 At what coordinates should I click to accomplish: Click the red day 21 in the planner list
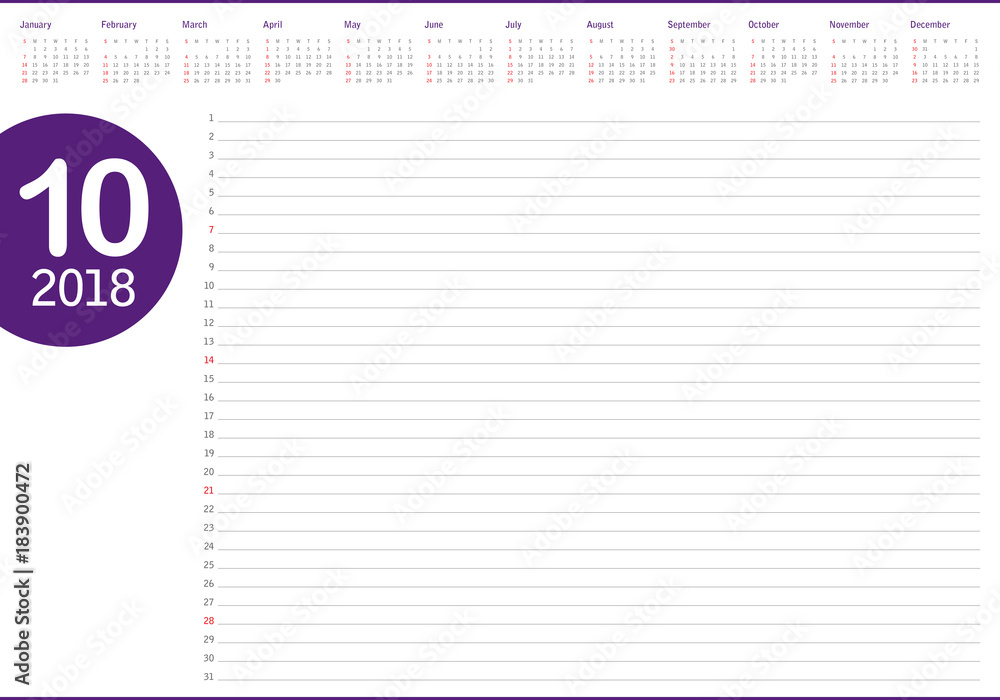click(209, 490)
